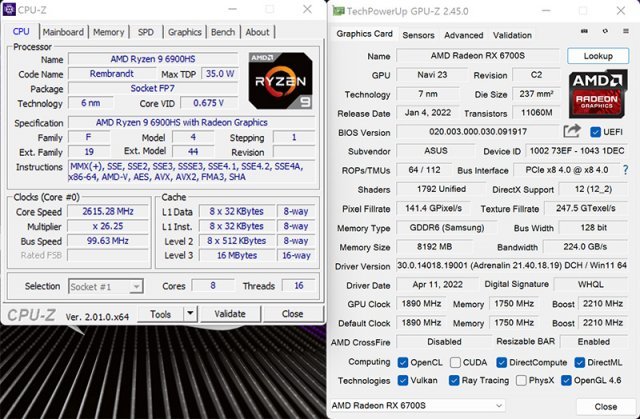The image size is (640, 419).
Task: Toggle the CUDA checkbox
Action: click(456, 362)
